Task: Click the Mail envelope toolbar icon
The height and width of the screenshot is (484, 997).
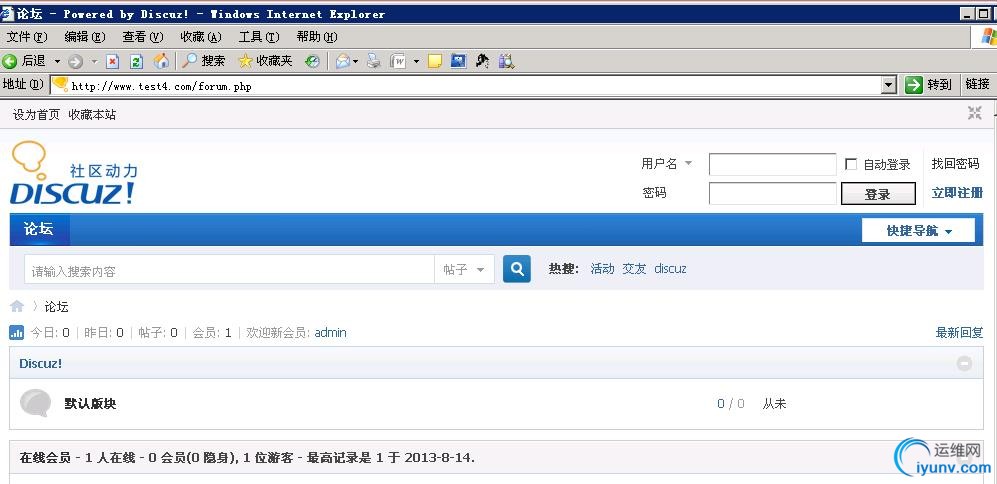Action: tap(343, 61)
